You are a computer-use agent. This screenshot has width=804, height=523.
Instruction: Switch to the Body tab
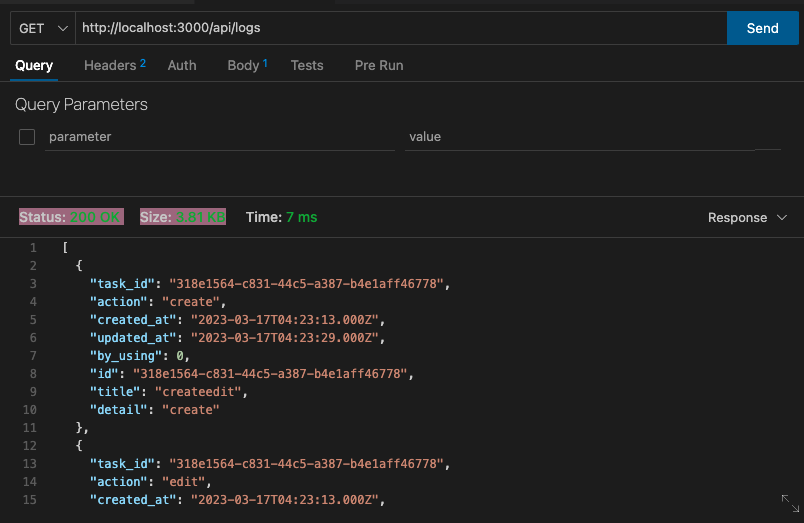coord(248,66)
